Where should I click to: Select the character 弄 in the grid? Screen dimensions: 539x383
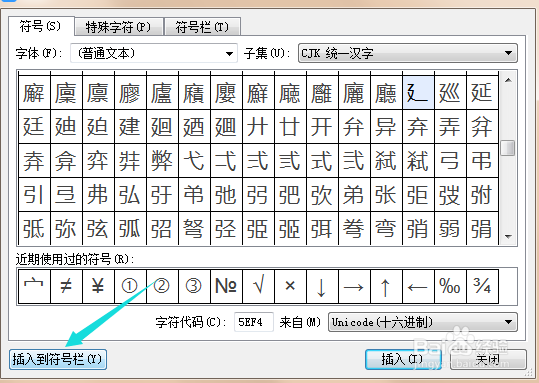coord(450,127)
